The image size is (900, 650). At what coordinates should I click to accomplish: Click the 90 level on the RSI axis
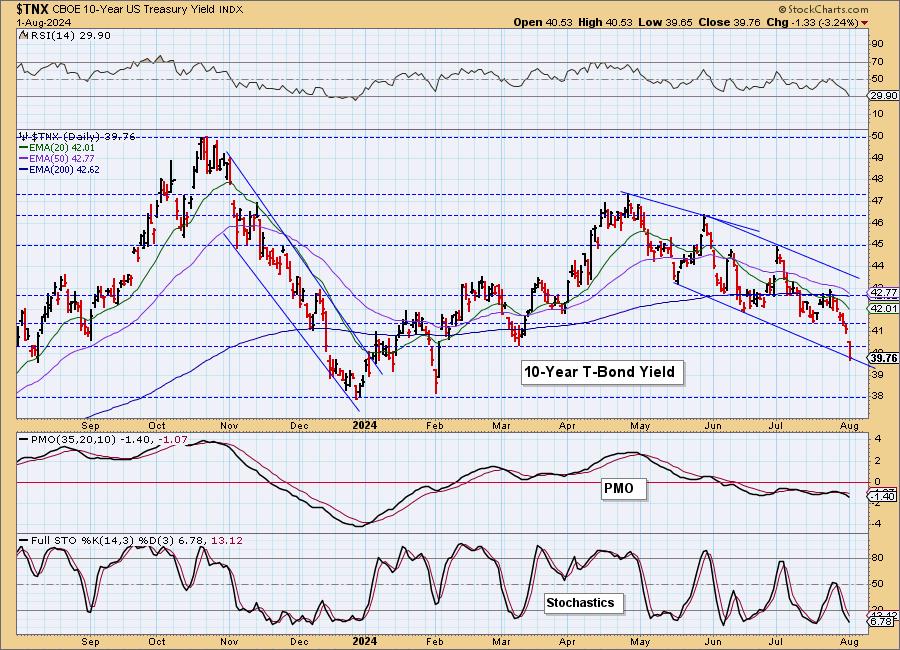(x=878, y=44)
